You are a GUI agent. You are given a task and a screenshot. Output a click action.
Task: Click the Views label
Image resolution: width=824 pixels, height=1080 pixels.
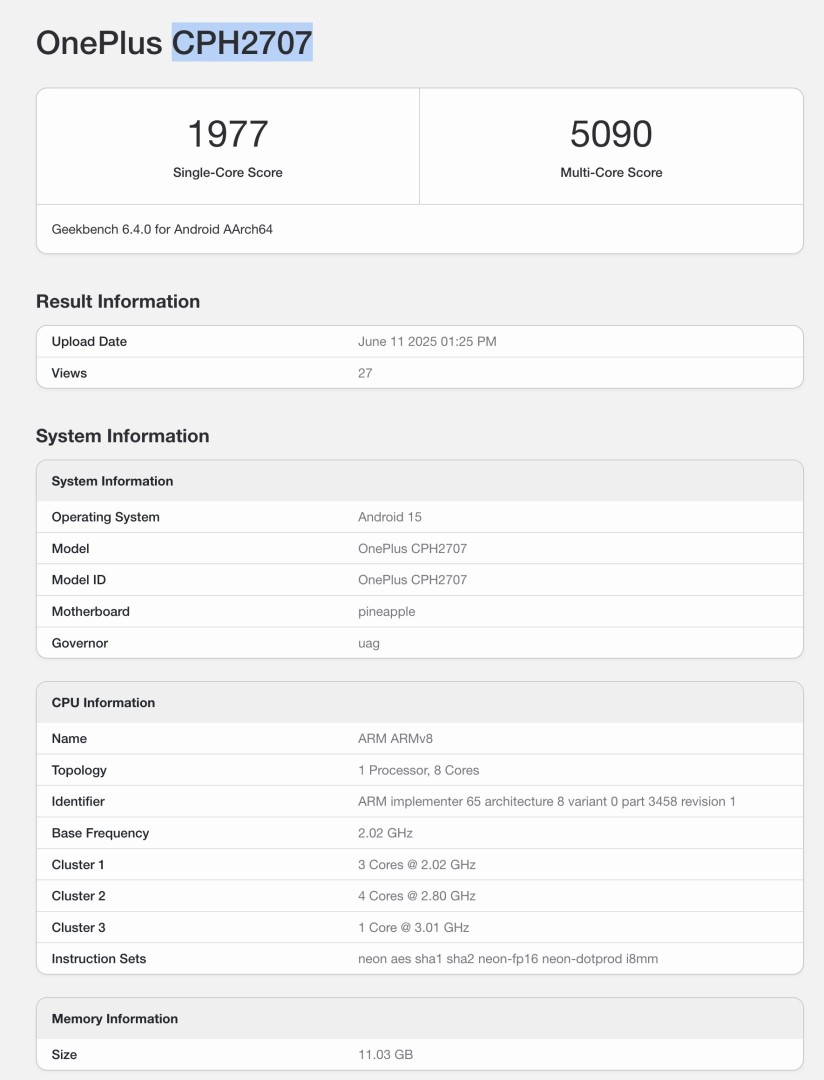pos(69,373)
